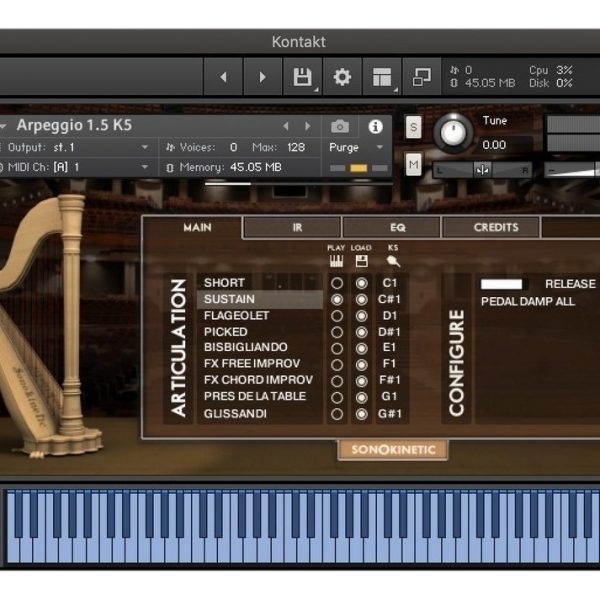600x600 pixels.
Task: Click the G#1 keyswitch value
Action: pos(390,414)
